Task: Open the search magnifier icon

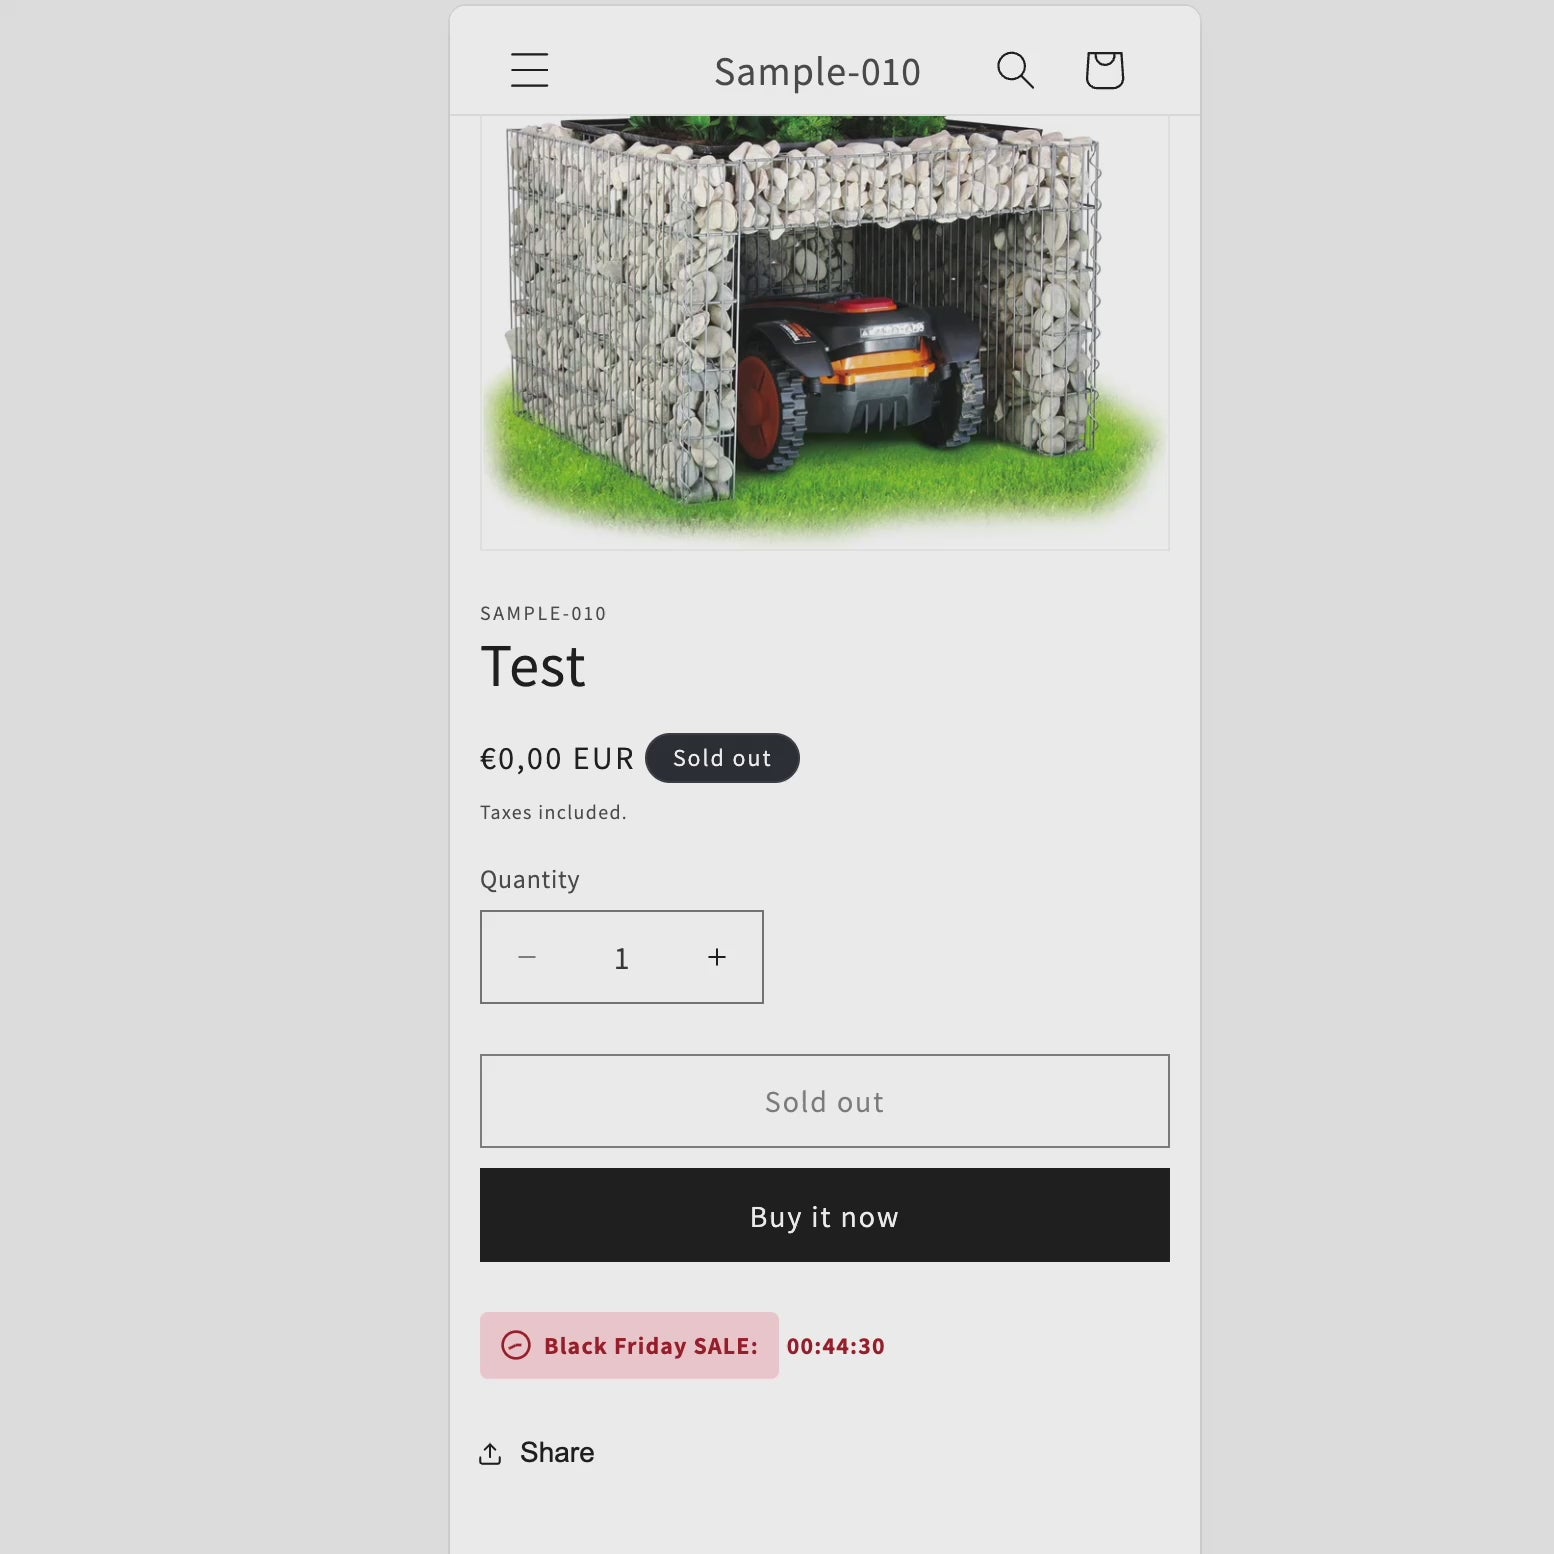Action: [x=1015, y=70]
